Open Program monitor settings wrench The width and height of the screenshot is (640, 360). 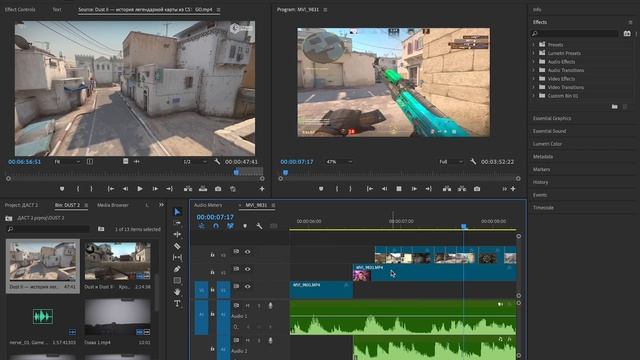coord(473,162)
